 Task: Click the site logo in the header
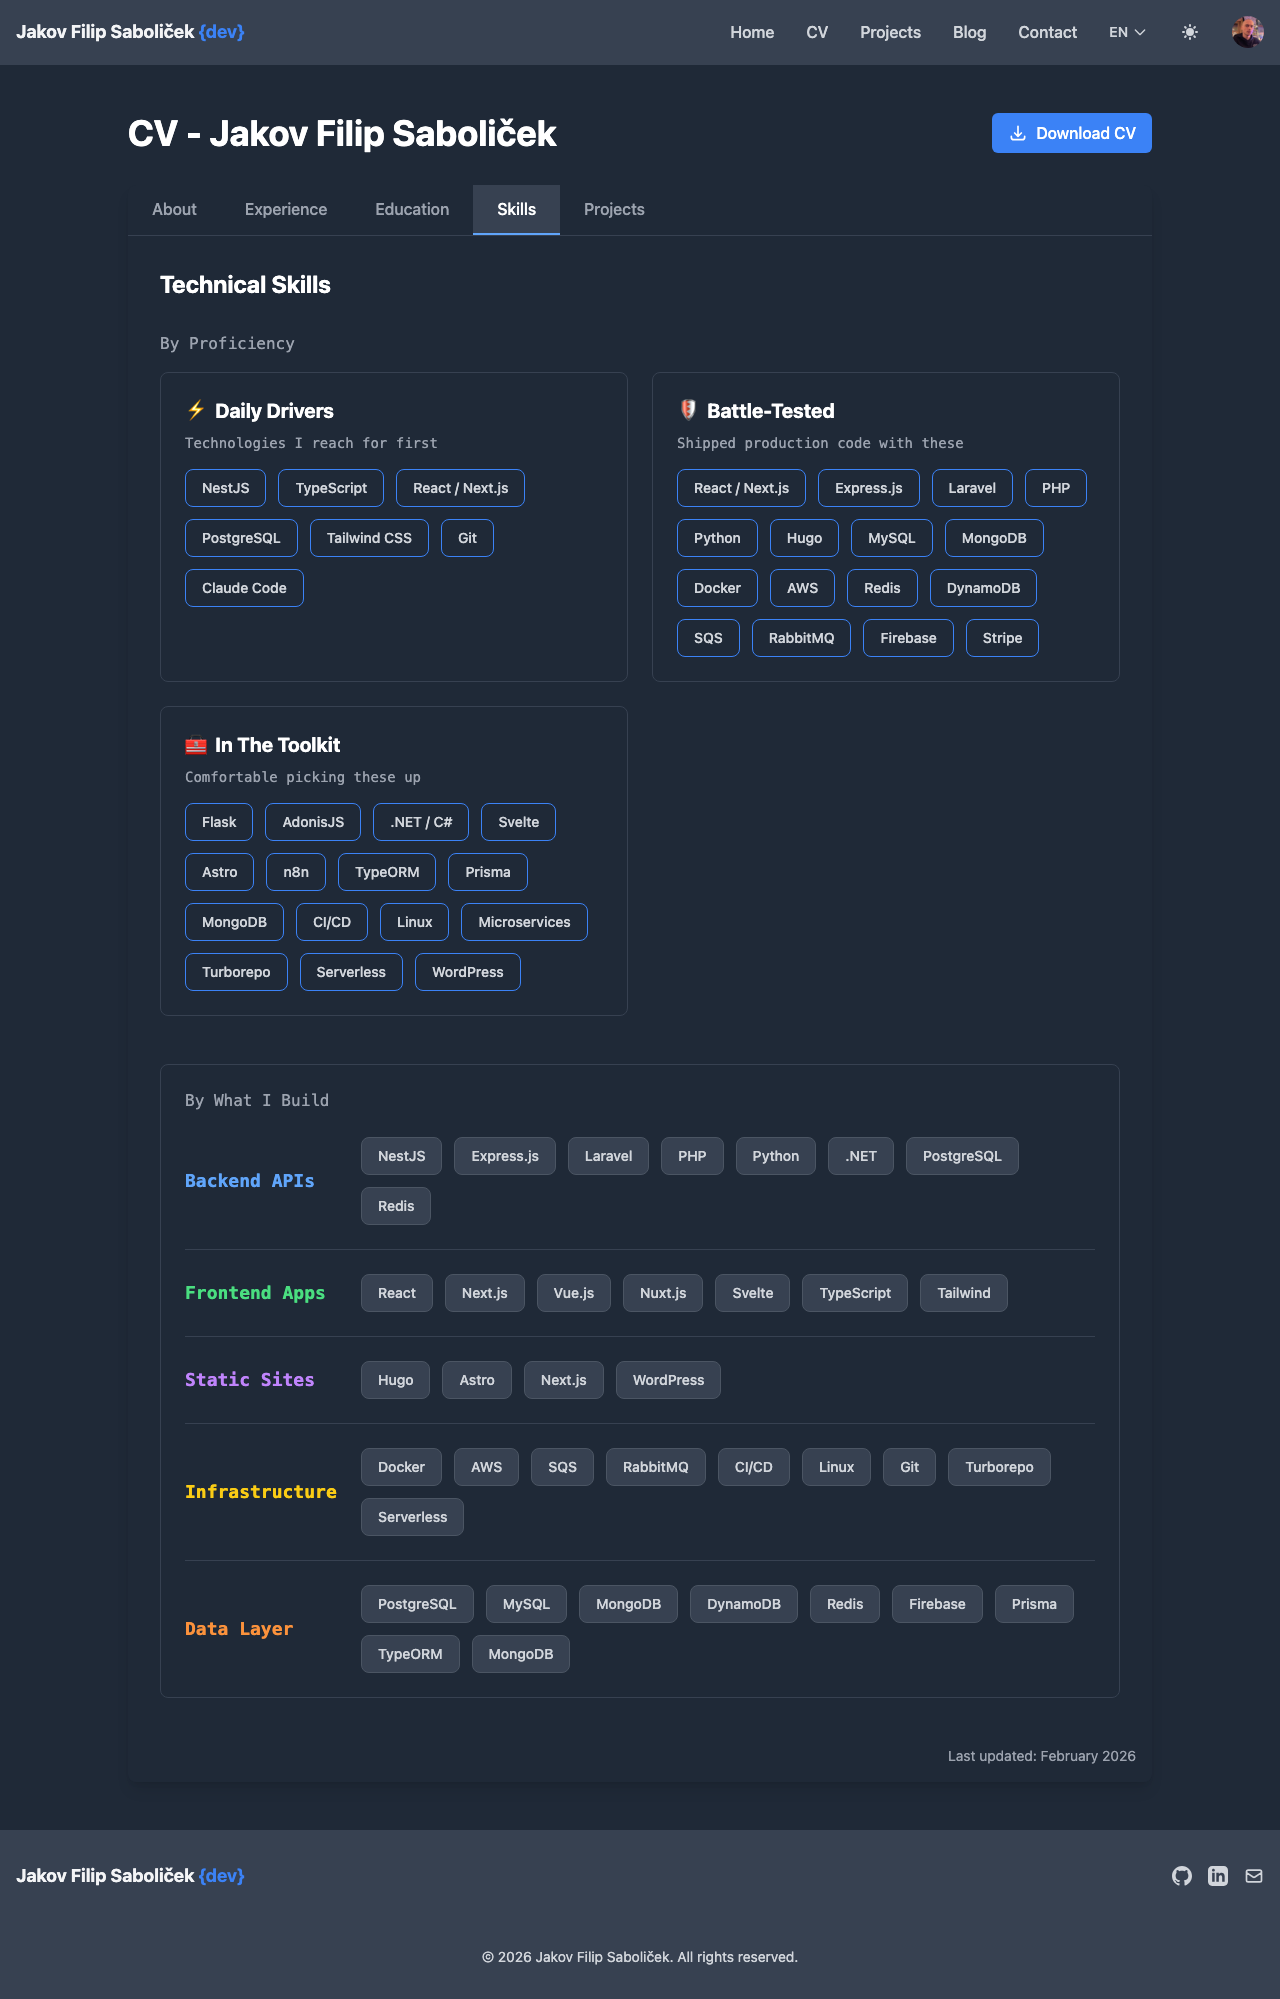130,32
